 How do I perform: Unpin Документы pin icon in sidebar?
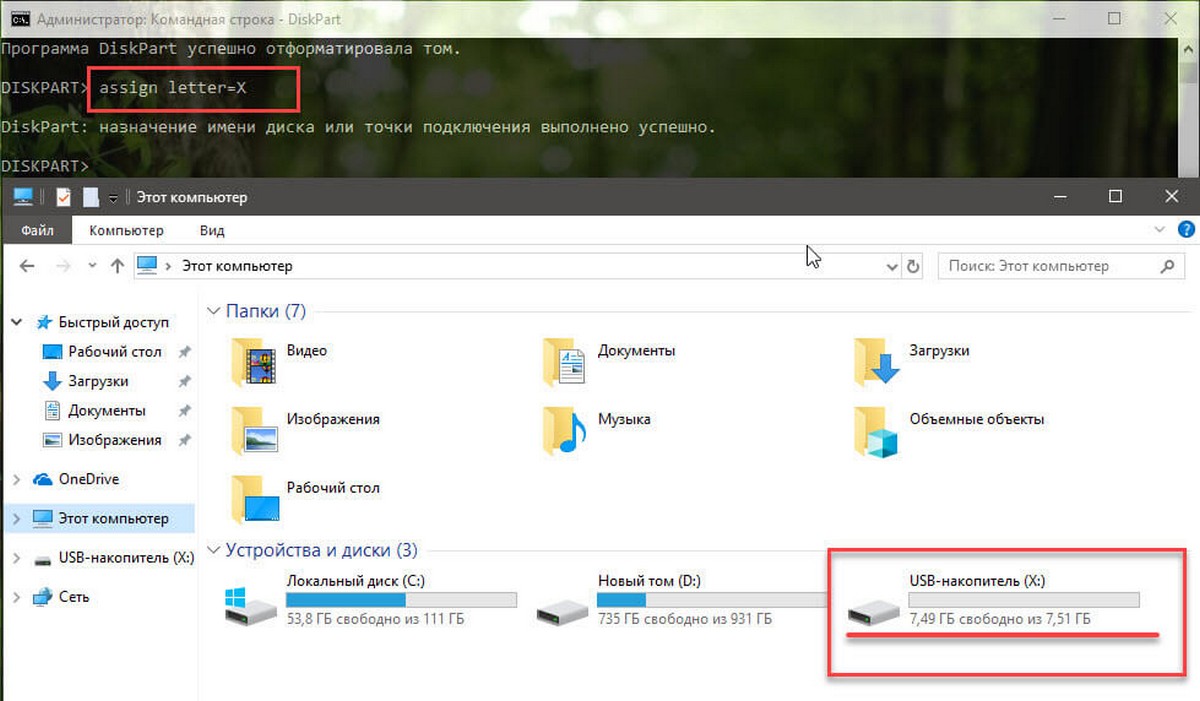point(184,411)
